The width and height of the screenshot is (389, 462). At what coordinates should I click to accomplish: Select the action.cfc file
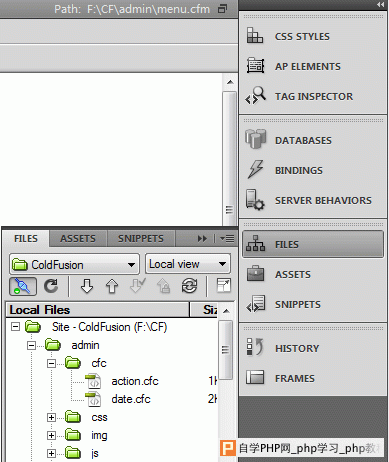pyautogui.click(x=135, y=381)
